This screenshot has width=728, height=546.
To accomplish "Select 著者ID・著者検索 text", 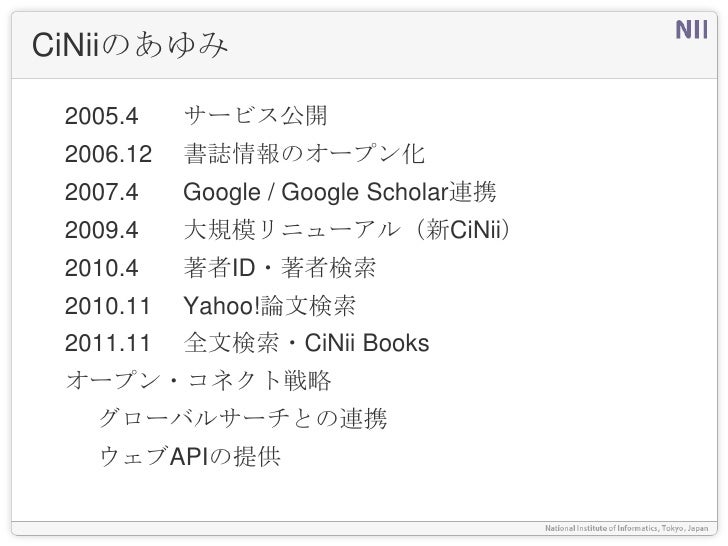I will coord(280,268).
